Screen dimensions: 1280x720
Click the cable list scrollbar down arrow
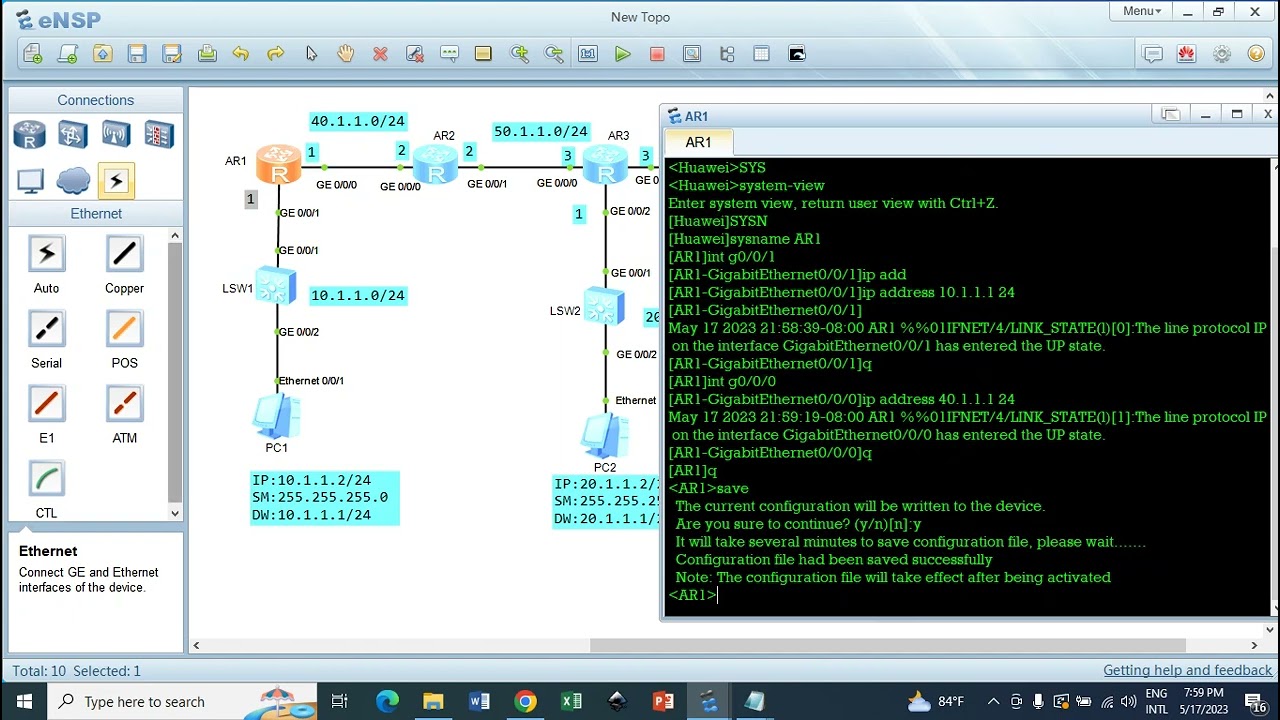pos(175,513)
